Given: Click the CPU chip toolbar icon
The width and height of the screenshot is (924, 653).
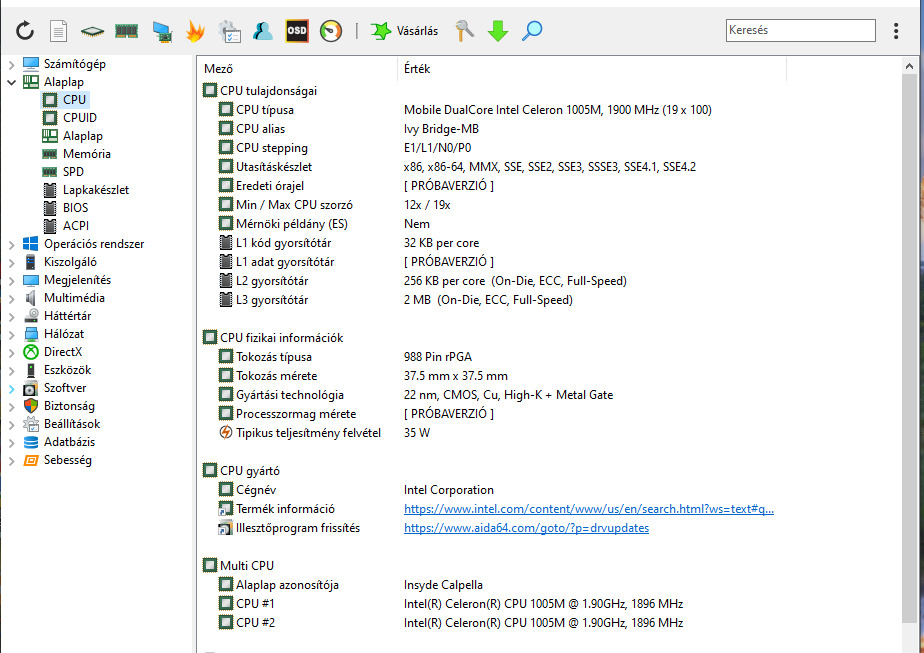Looking at the screenshot, I should pyautogui.click(x=92, y=31).
